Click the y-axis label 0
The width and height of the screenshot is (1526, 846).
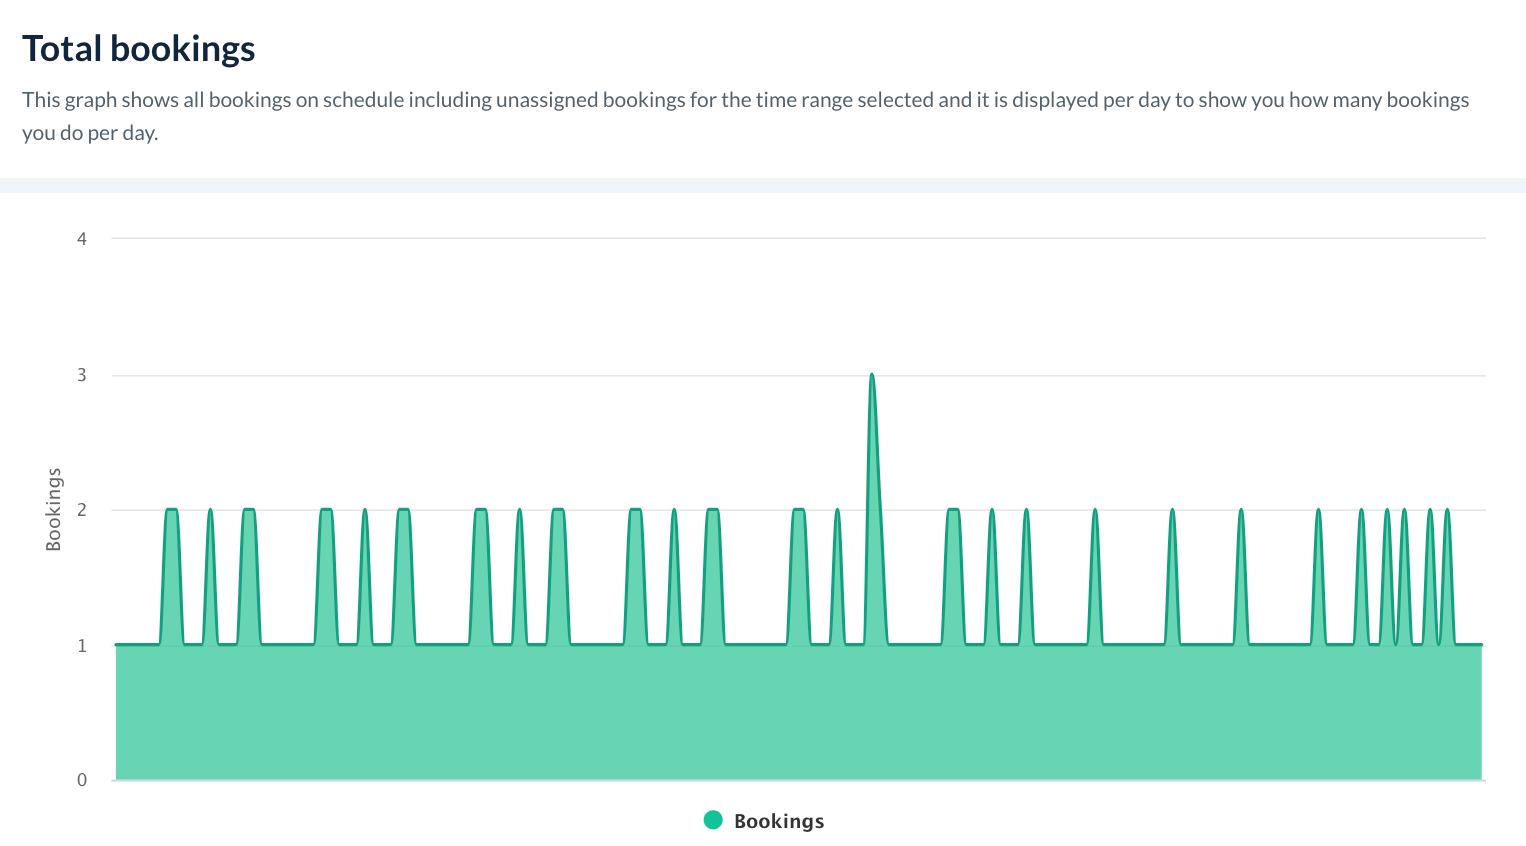tap(82, 780)
